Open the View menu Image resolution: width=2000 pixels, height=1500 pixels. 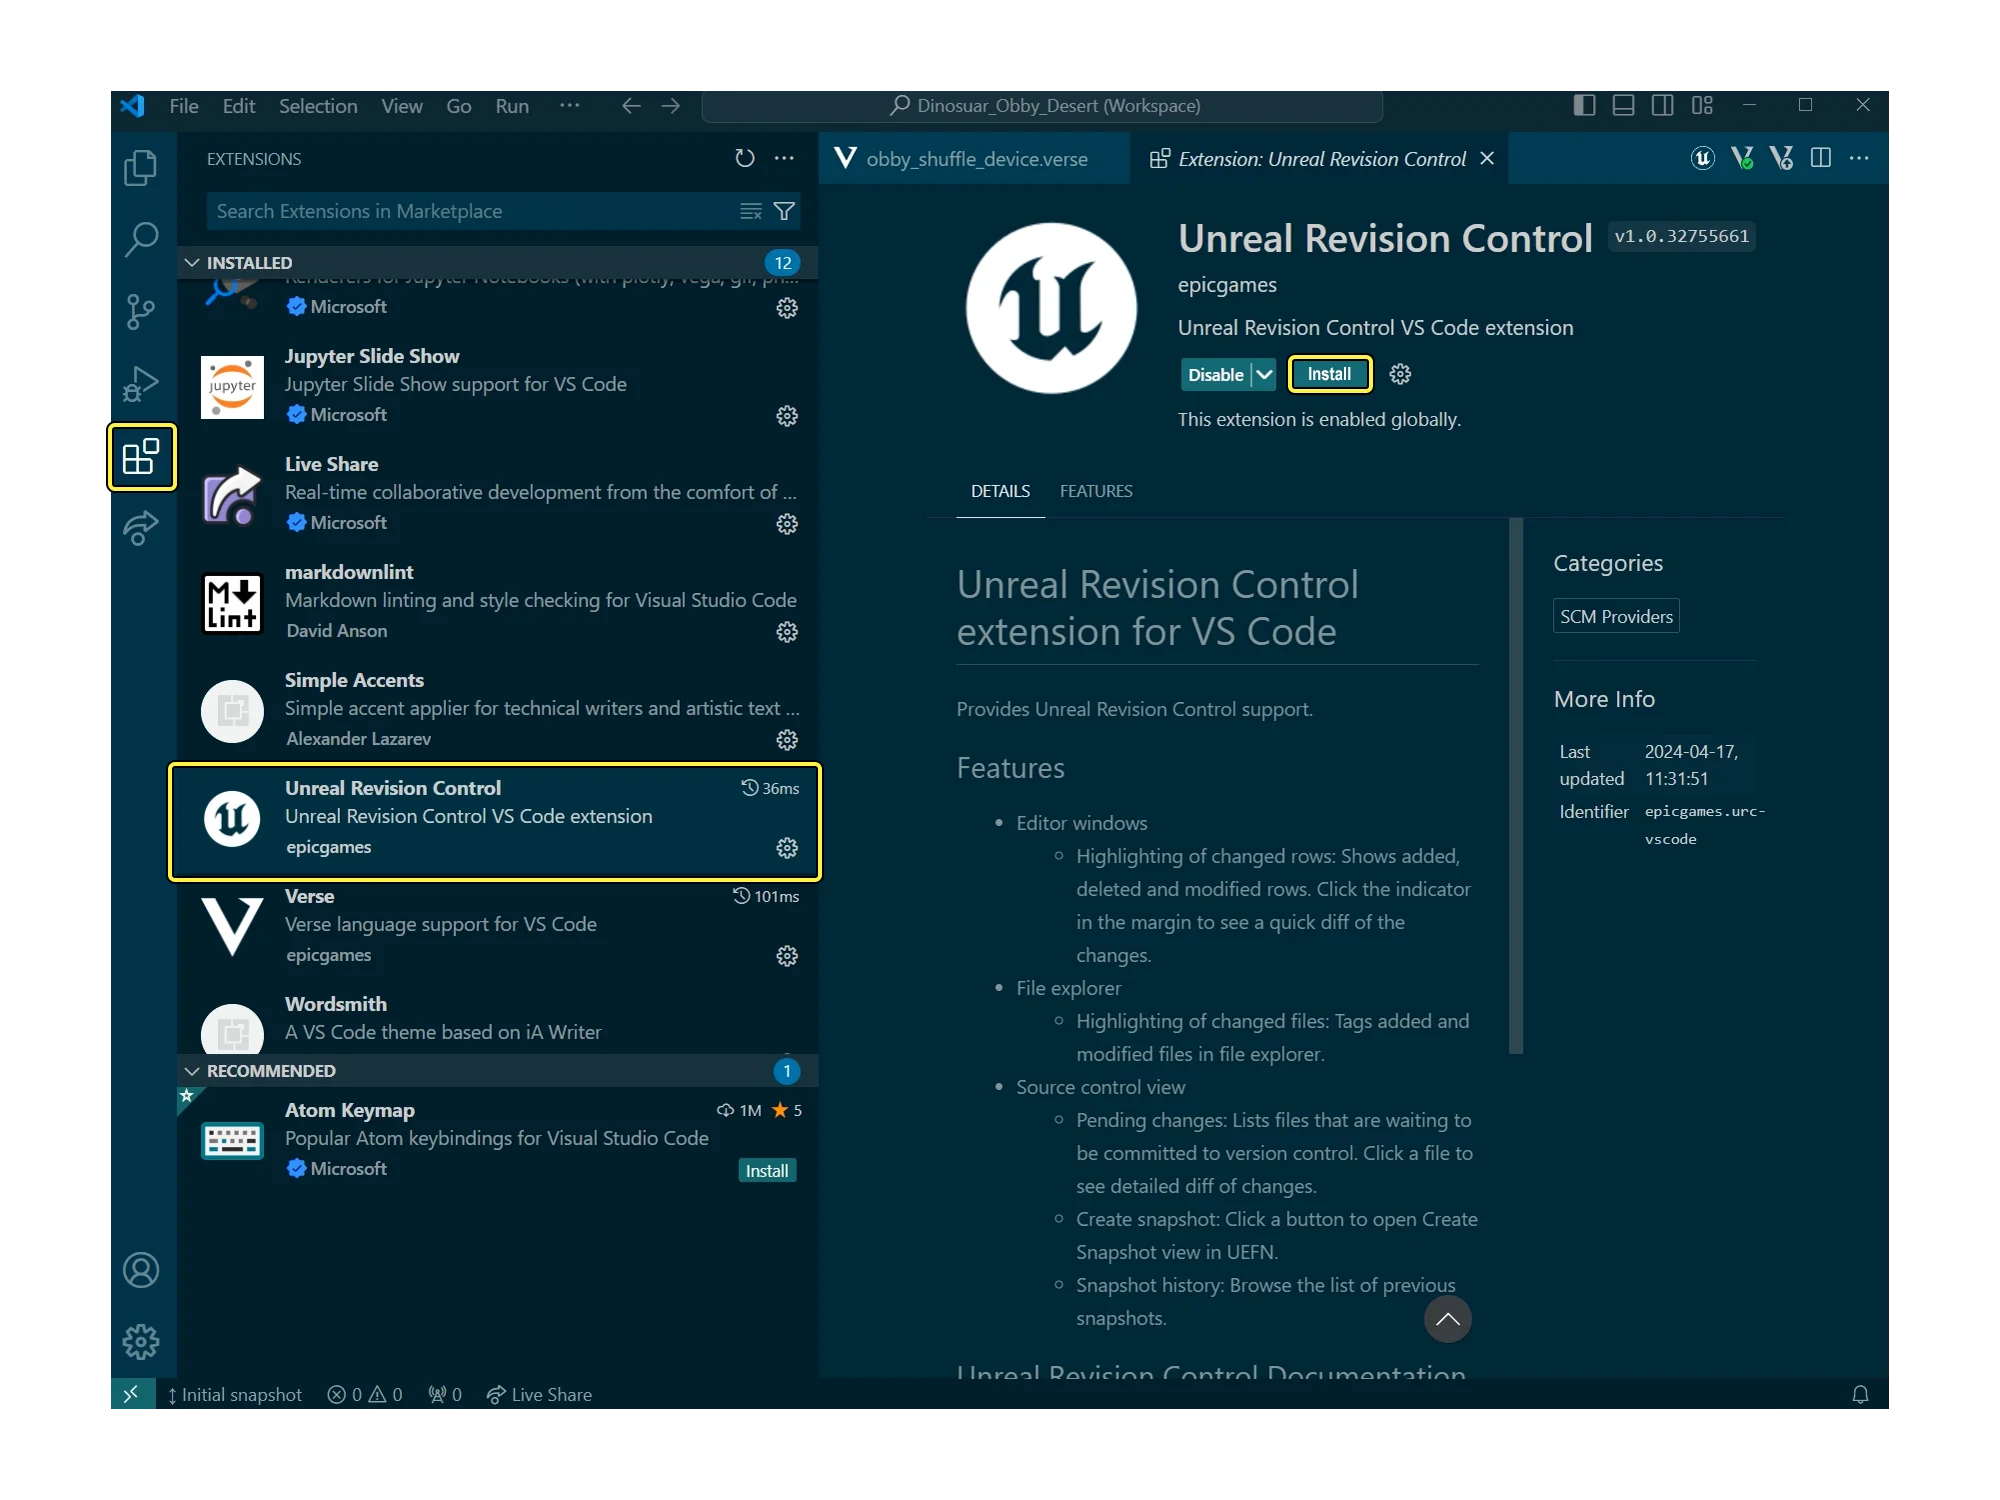click(401, 105)
